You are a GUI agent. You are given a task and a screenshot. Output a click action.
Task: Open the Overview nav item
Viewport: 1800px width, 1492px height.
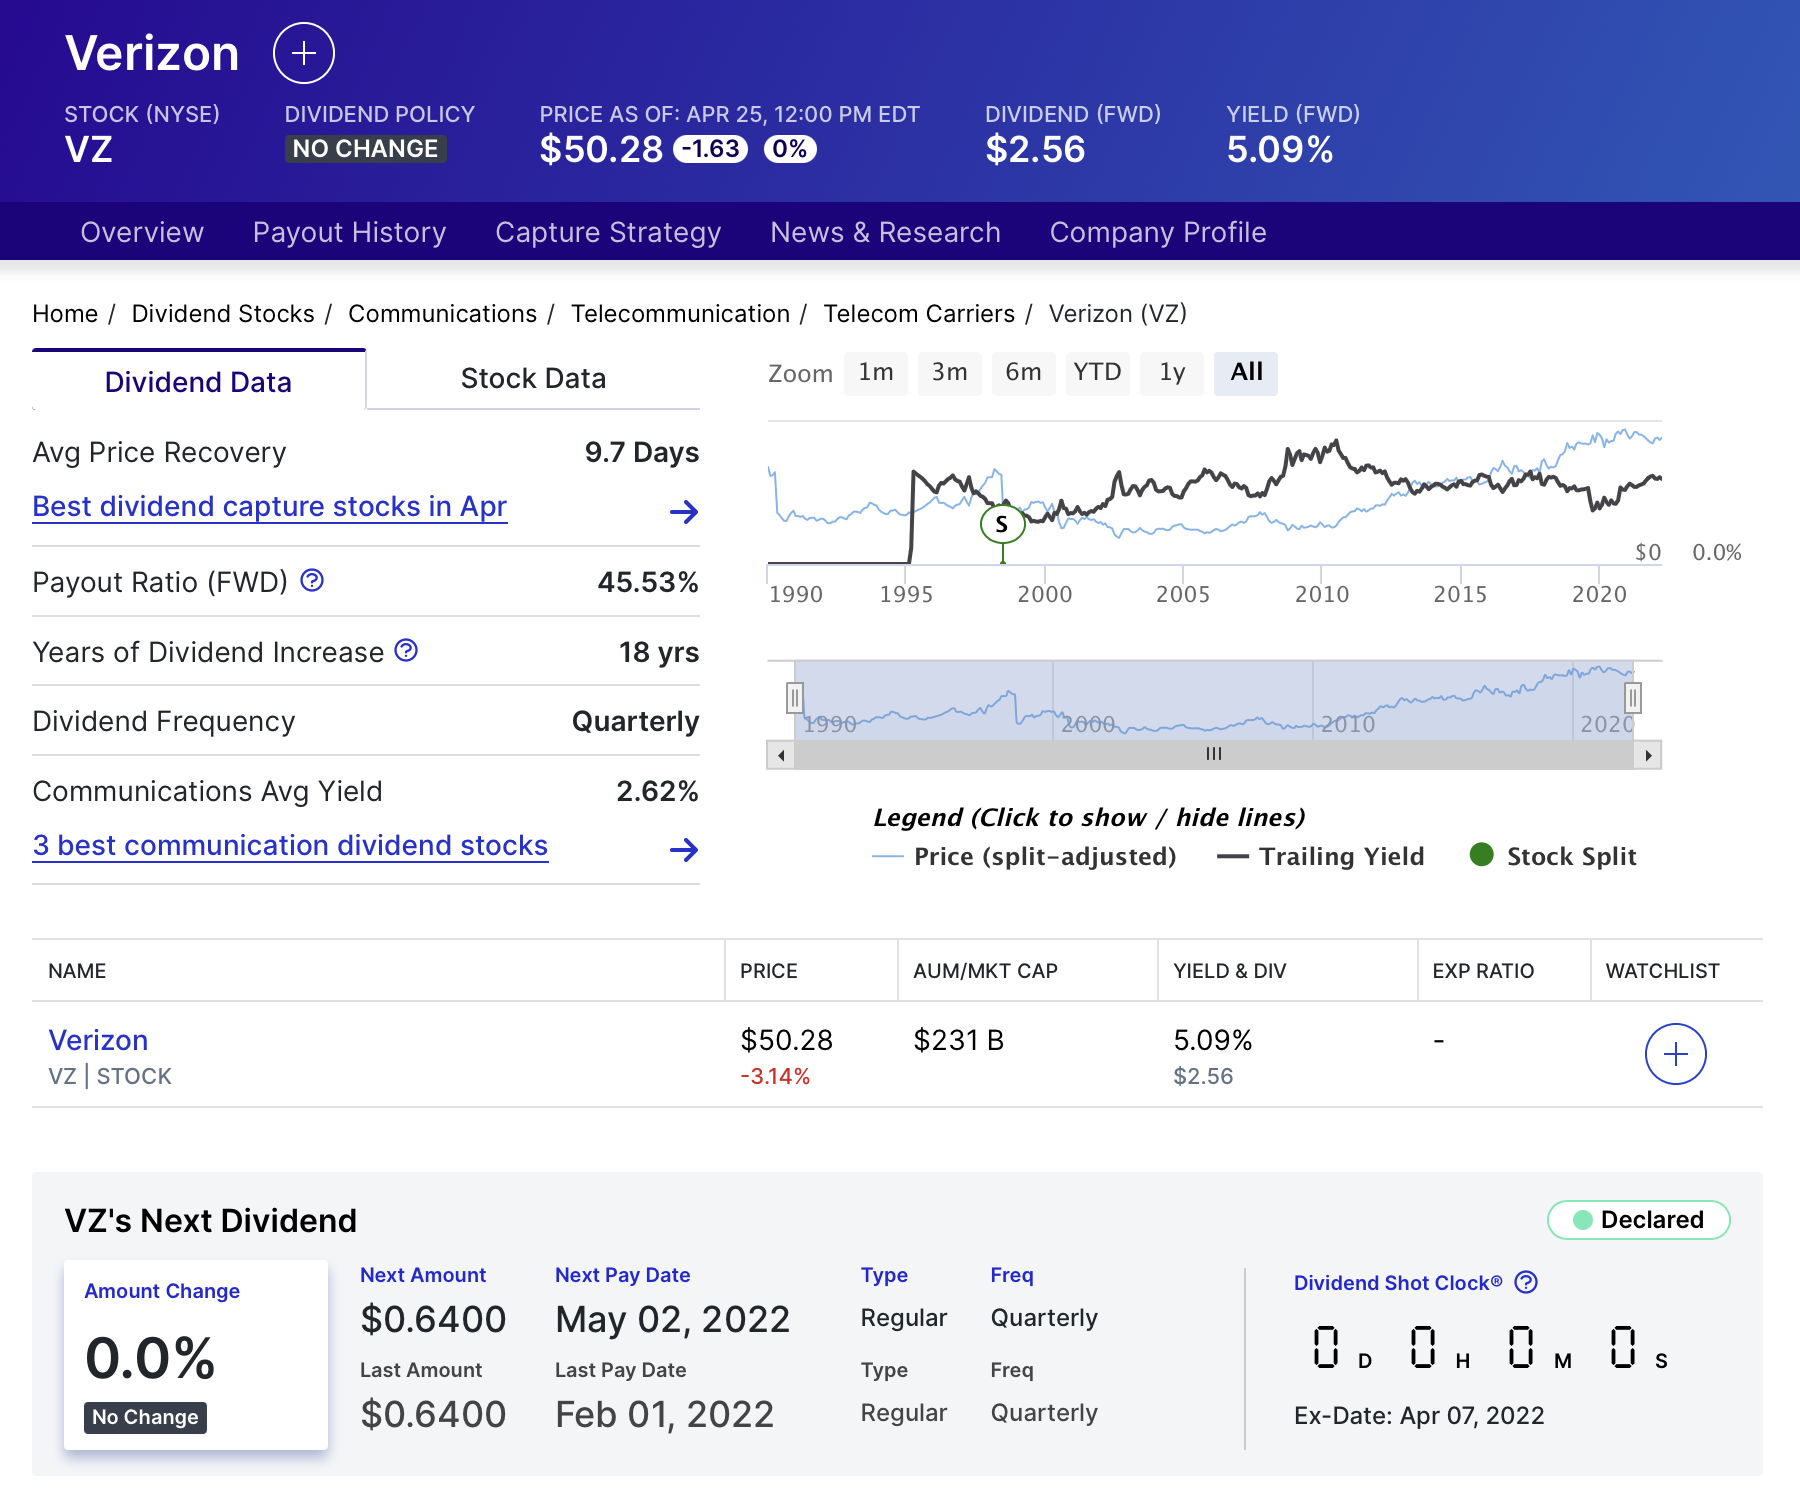142,232
